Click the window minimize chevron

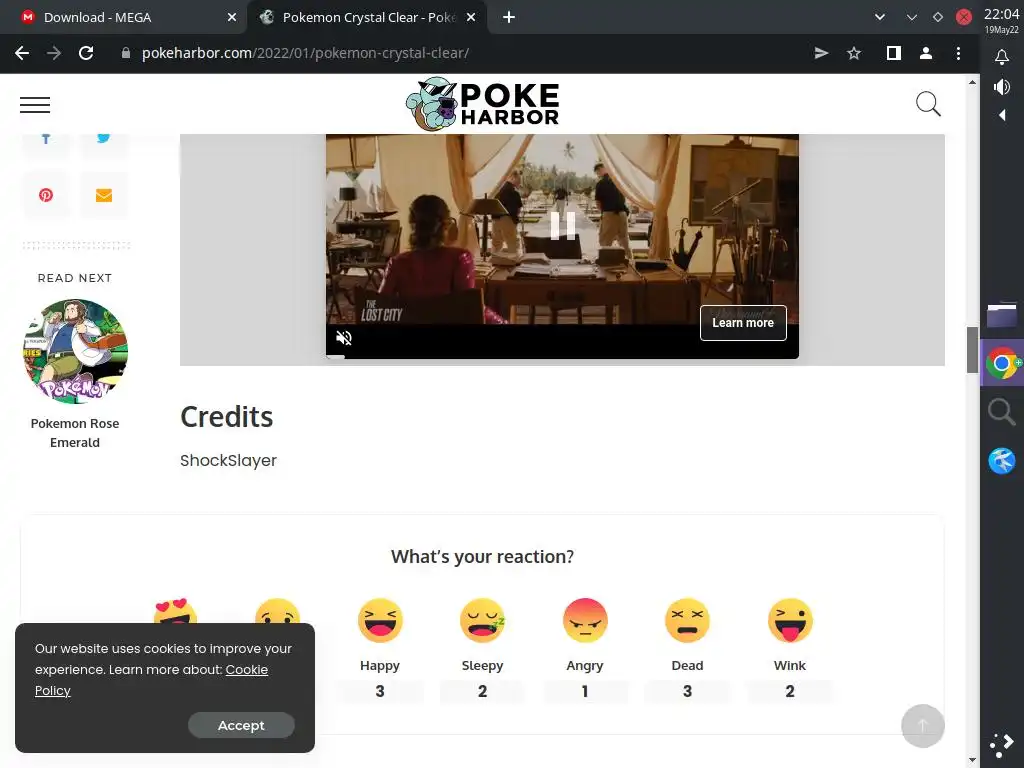point(912,18)
